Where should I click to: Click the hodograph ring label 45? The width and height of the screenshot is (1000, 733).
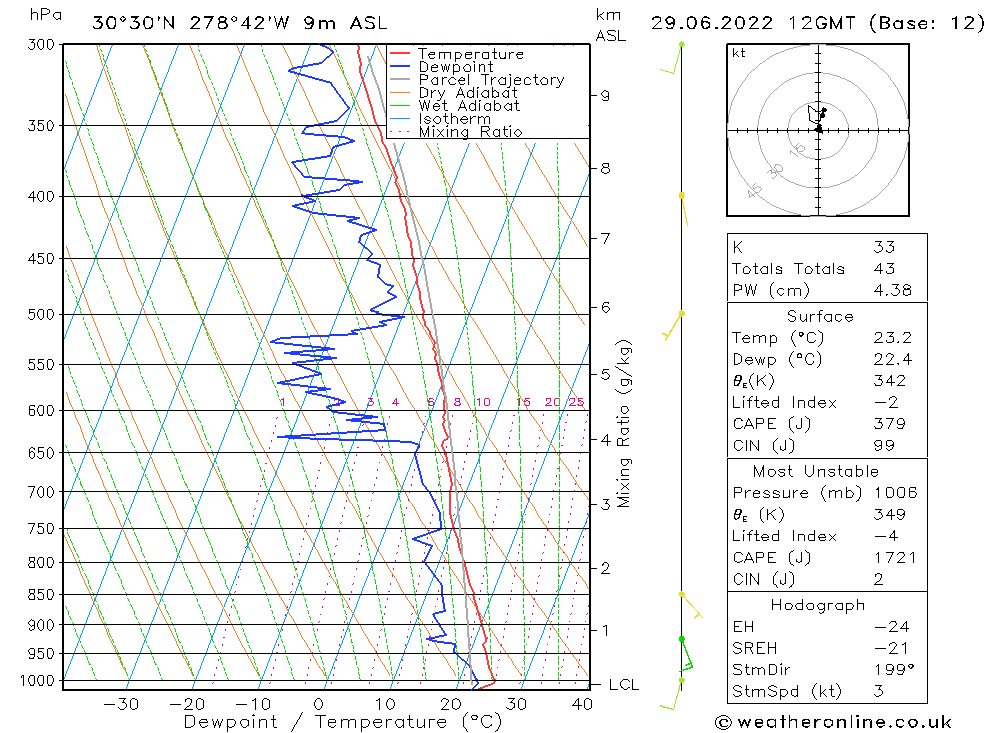754,190
